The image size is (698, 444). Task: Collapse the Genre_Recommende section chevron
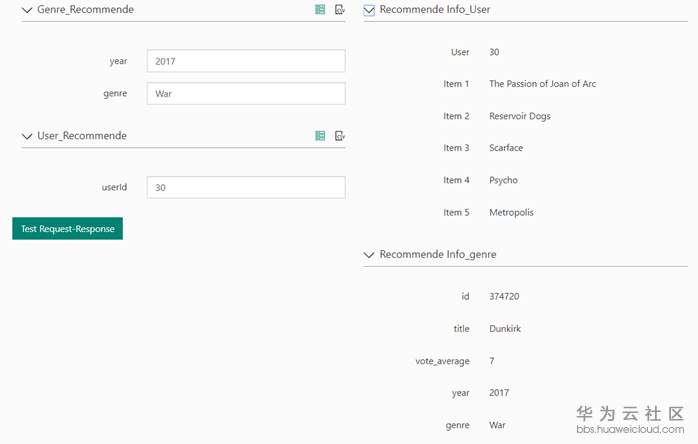pos(27,10)
